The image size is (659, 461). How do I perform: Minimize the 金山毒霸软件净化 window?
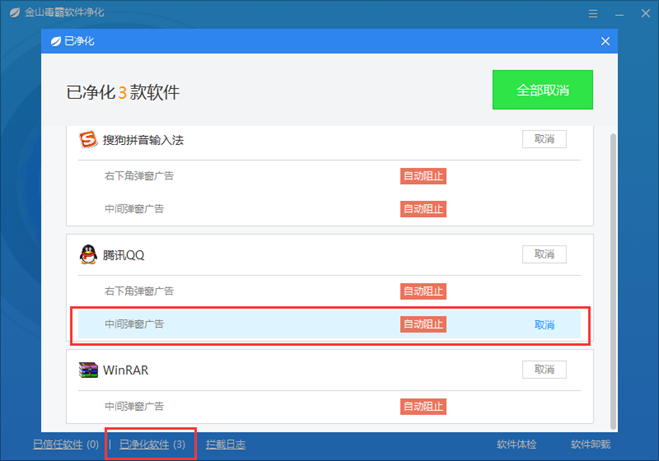(619, 14)
